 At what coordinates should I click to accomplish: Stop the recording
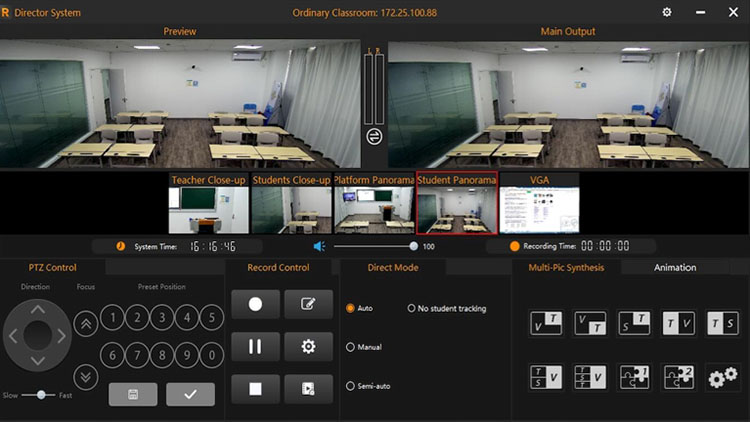coord(256,388)
